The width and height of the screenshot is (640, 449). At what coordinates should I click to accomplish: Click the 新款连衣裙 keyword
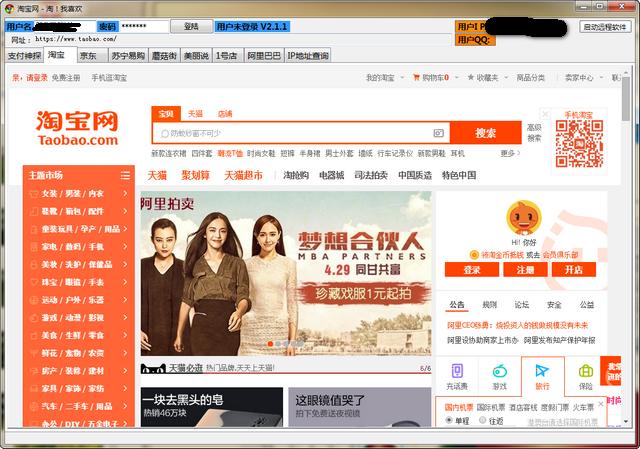click(169, 153)
